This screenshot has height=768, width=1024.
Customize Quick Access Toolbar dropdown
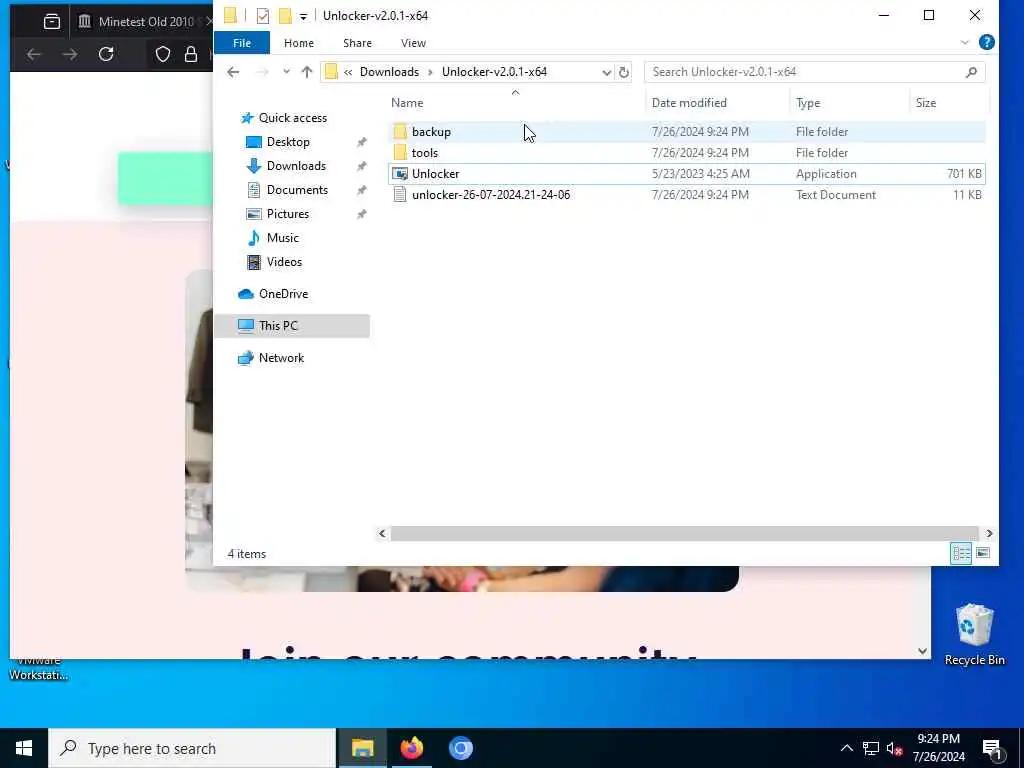point(303,16)
